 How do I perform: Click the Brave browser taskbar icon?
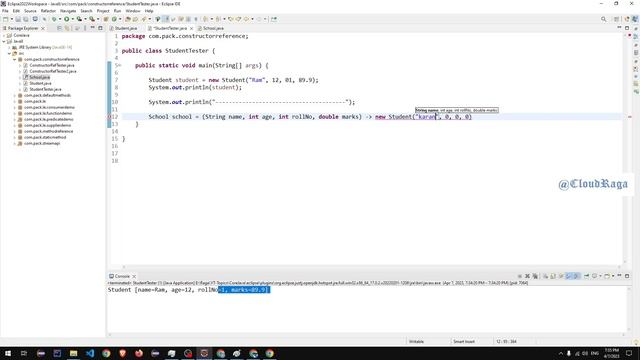point(122,353)
